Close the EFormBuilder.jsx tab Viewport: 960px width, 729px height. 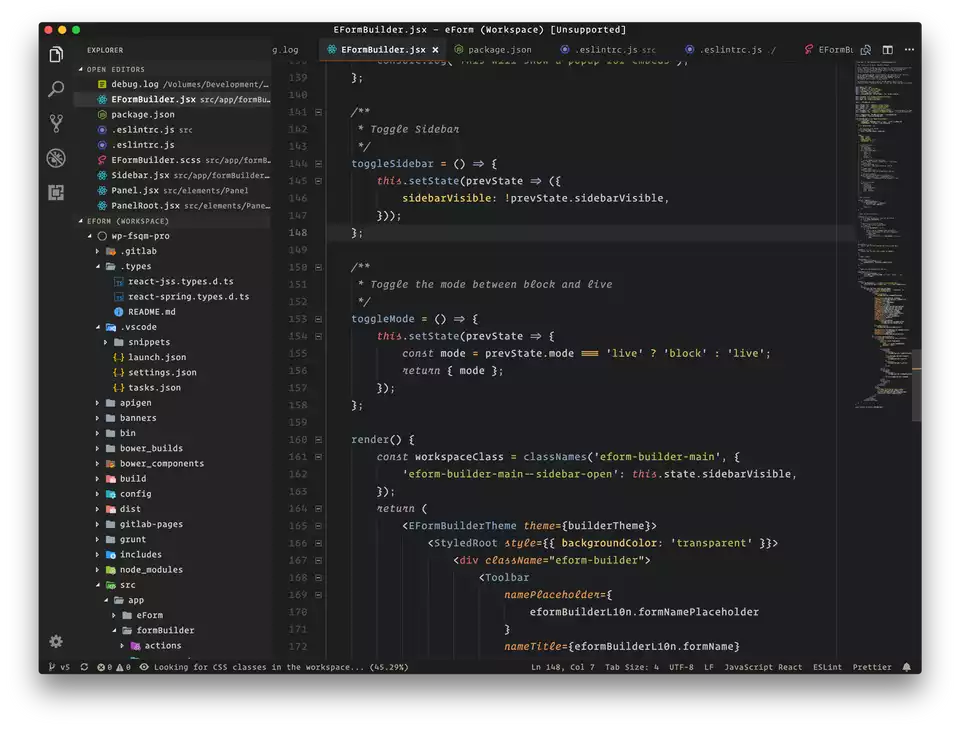(435, 50)
